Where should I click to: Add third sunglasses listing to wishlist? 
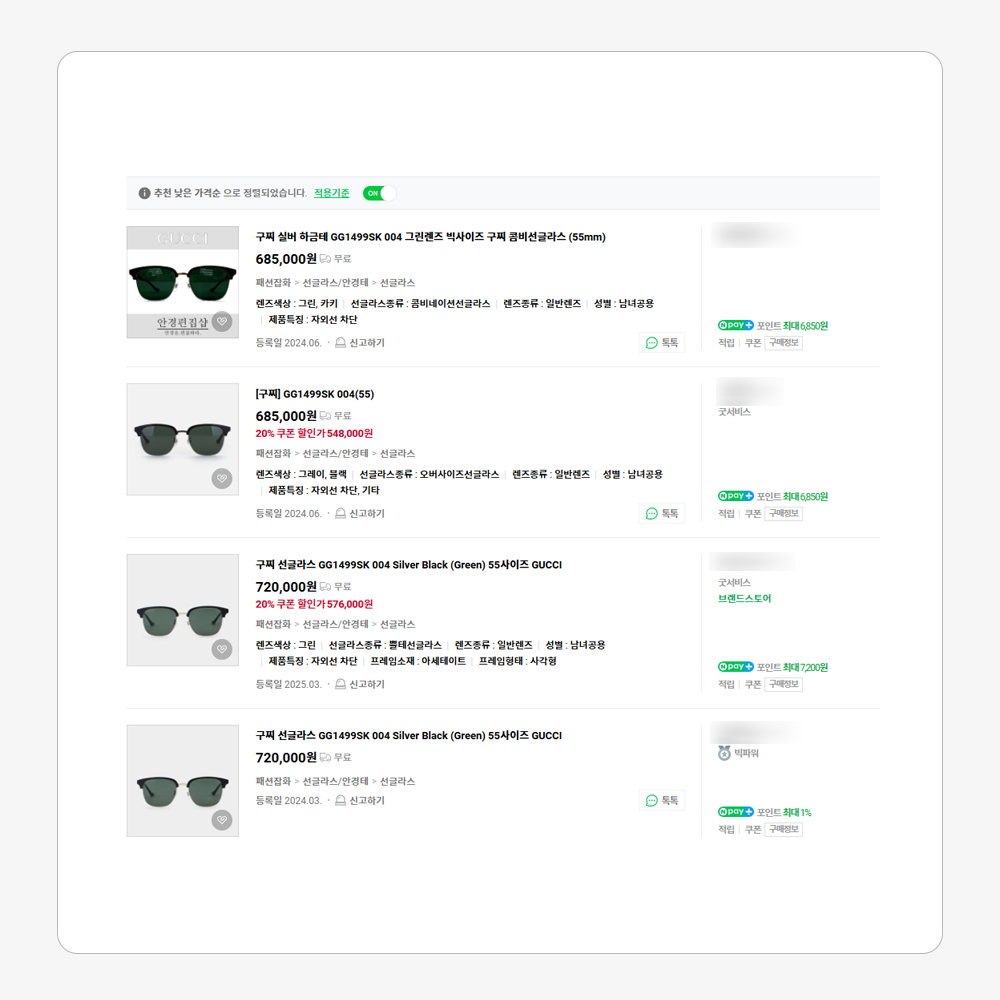click(x=222, y=649)
